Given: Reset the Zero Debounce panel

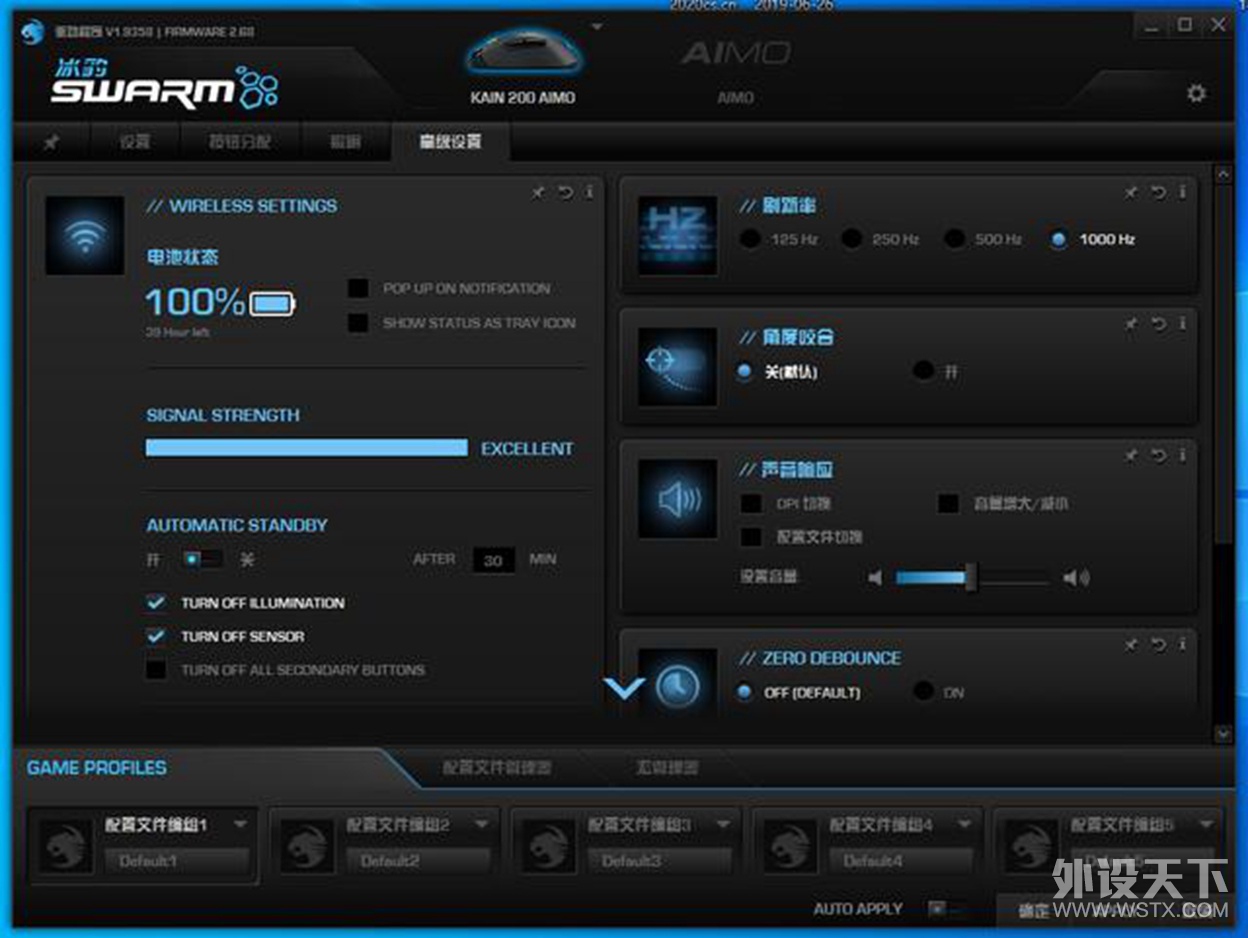Looking at the screenshot, I should 1159,644.
